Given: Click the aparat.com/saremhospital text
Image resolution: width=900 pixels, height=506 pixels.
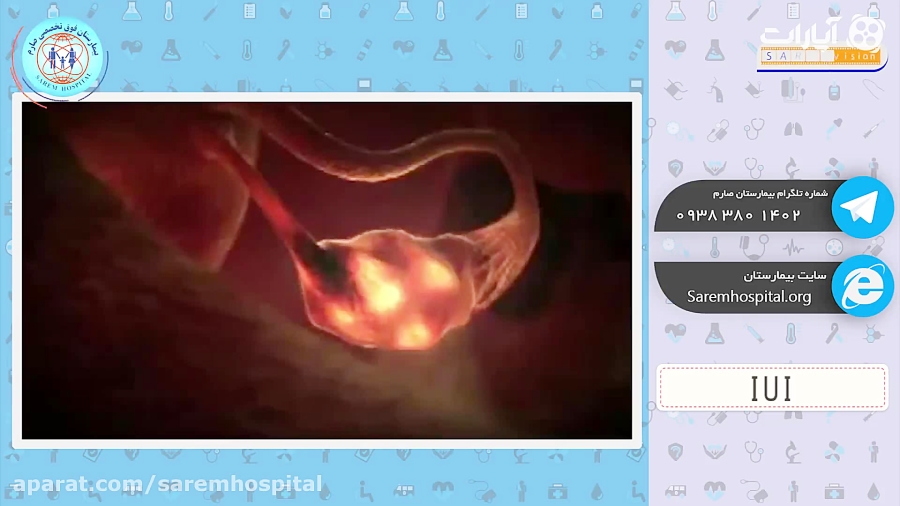Looking at the screenshot, I should (x=167, y=484).
